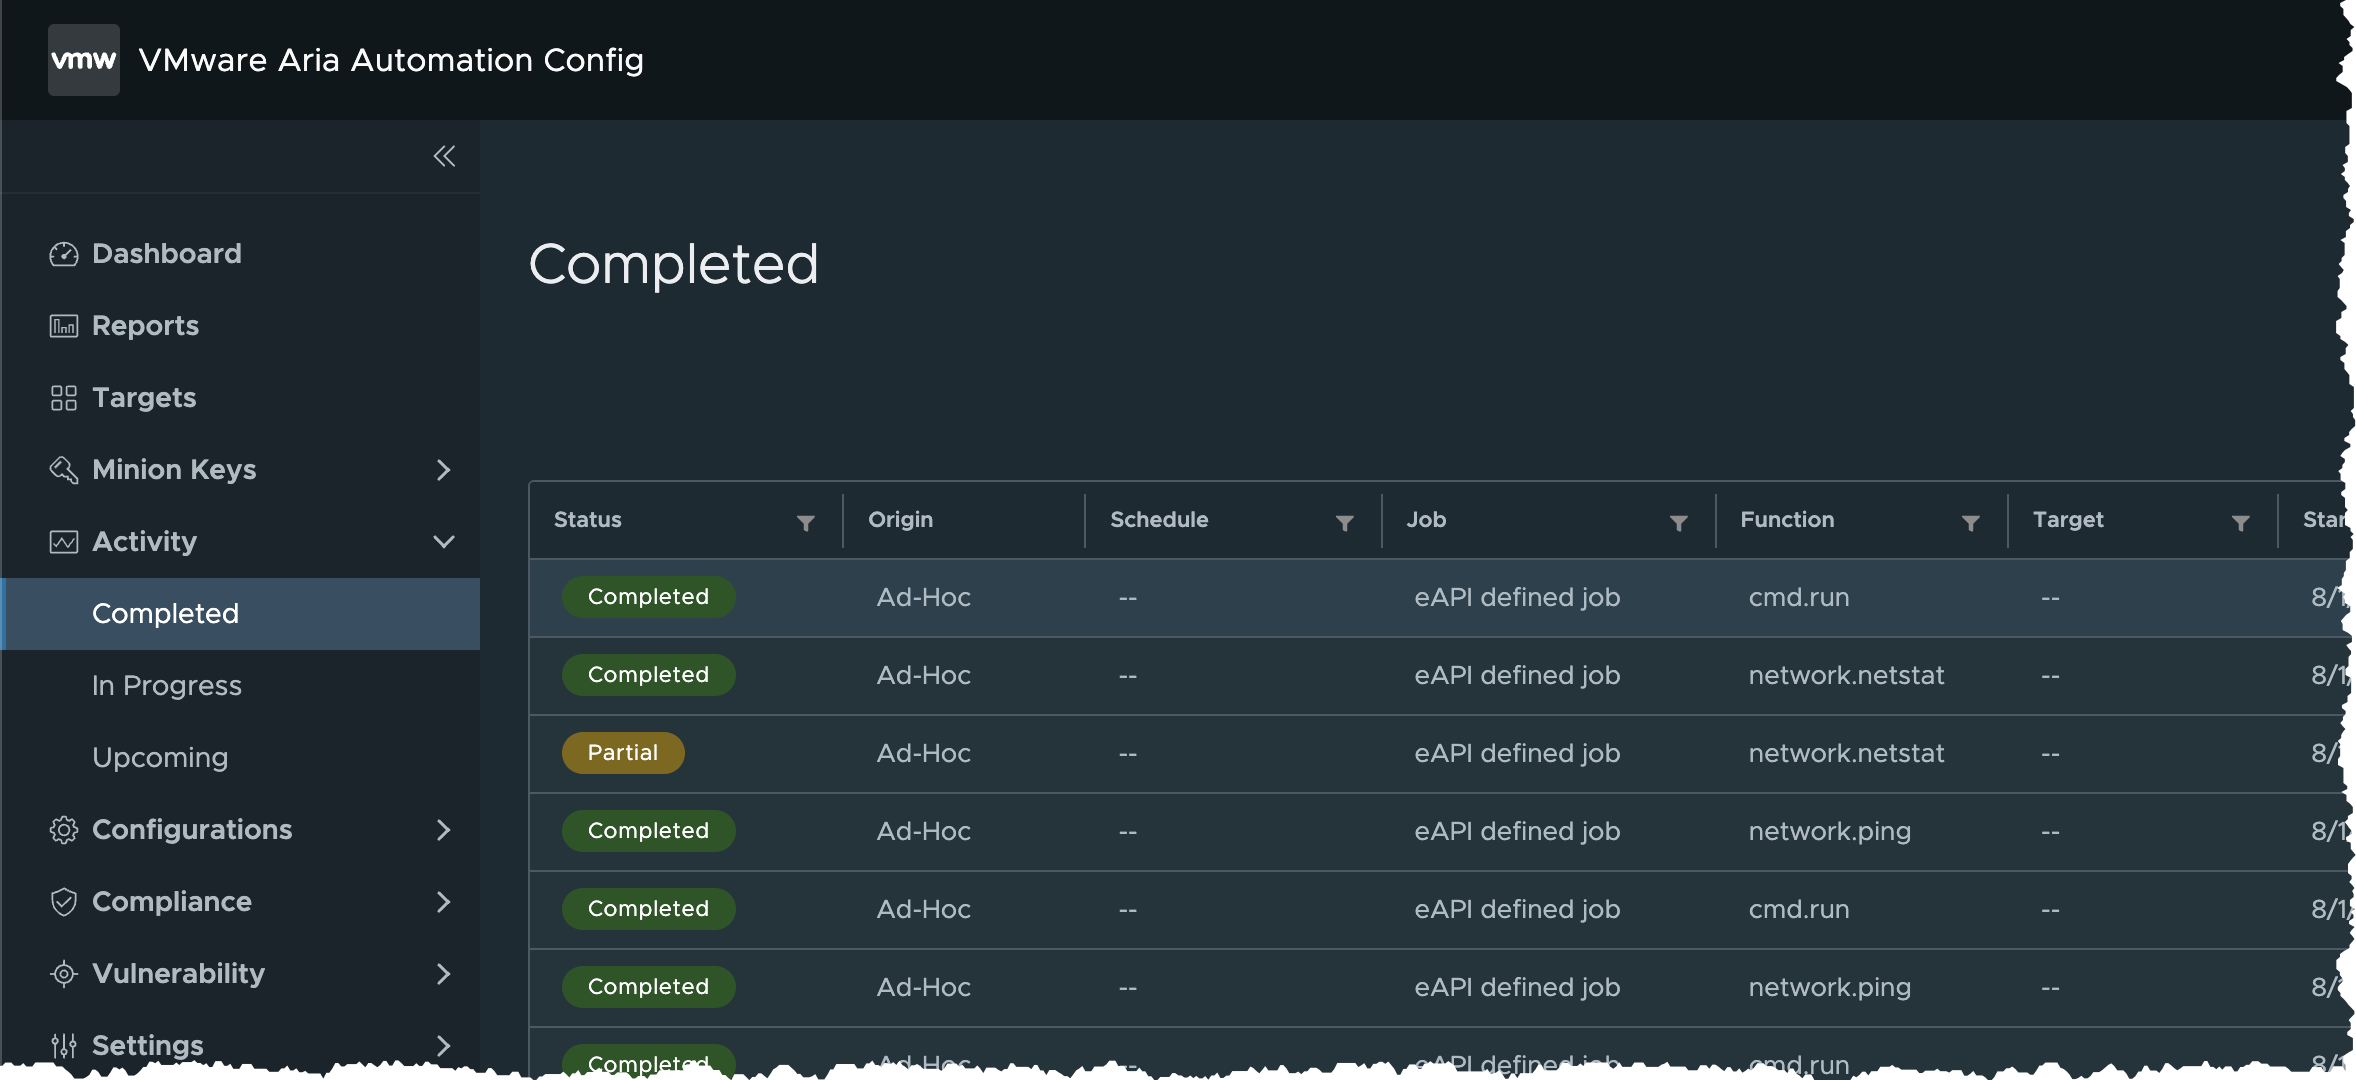Select Completed under Activity
The height and width of the screenshot is (1080, 2356).
point(241,614)
